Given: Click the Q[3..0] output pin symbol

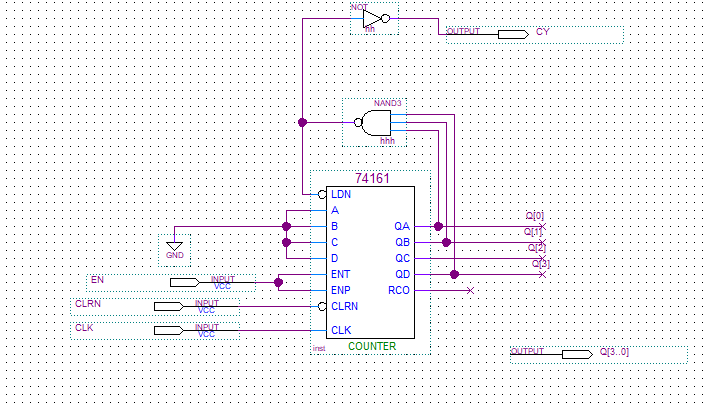Looking at the screenshot, I should click(577, 355).
